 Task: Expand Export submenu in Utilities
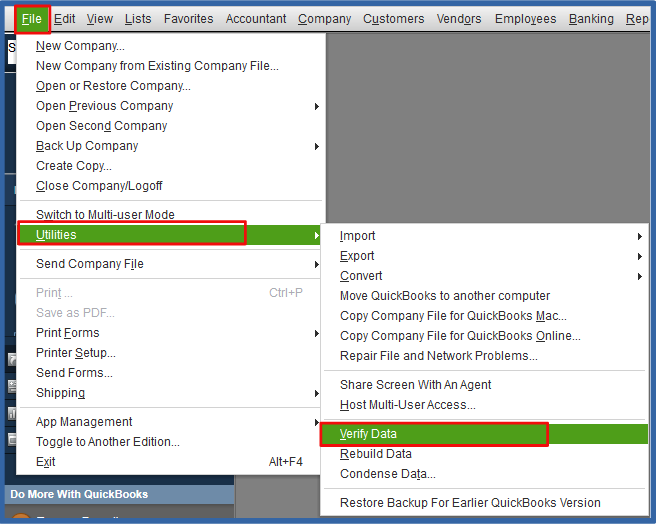pos(484,257)
